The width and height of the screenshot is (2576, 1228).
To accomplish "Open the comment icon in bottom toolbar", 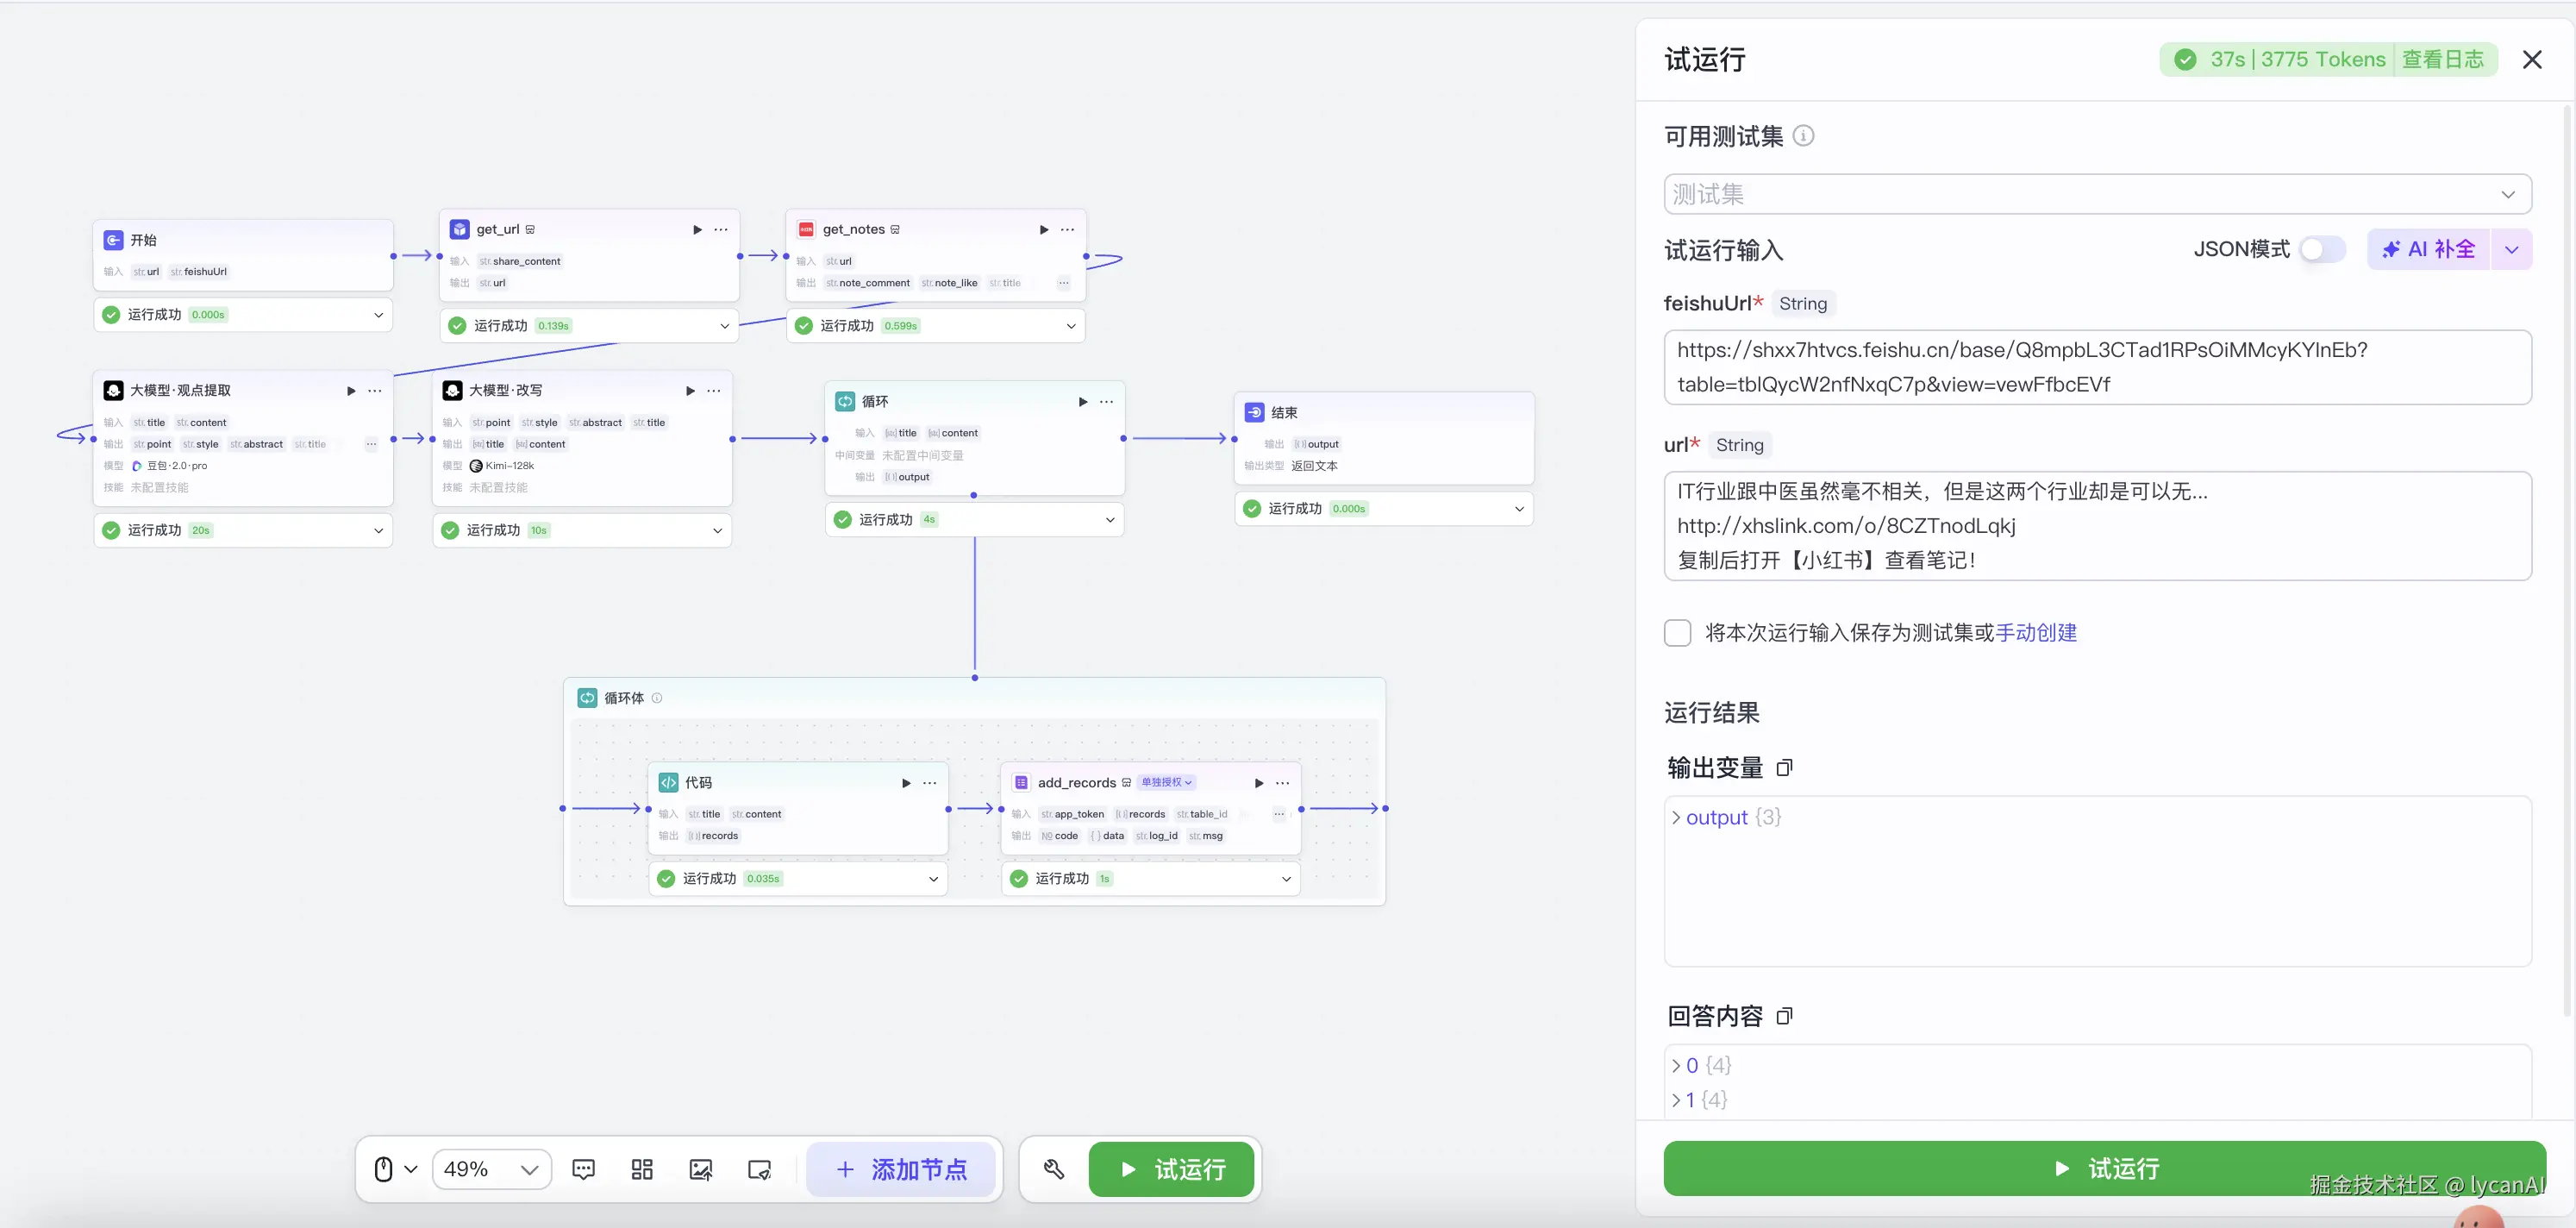I will point(583,1169).
